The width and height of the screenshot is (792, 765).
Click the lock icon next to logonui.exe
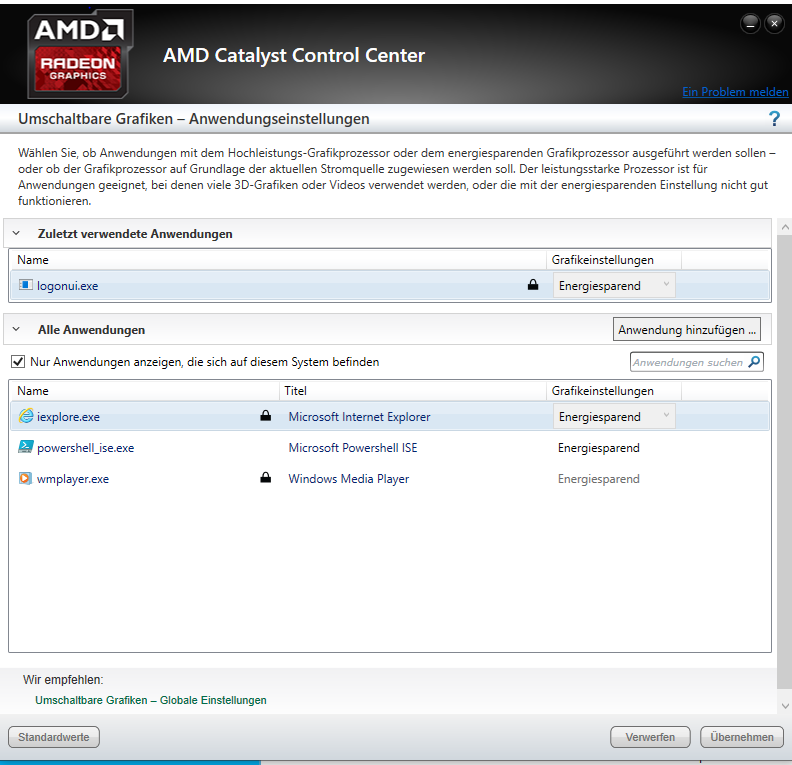533,285
